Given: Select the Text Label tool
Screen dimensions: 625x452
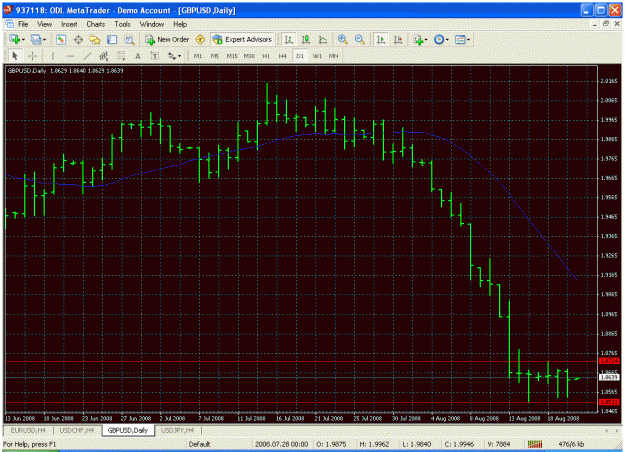Looking at the screenshot, I should [x=155, y=56].
